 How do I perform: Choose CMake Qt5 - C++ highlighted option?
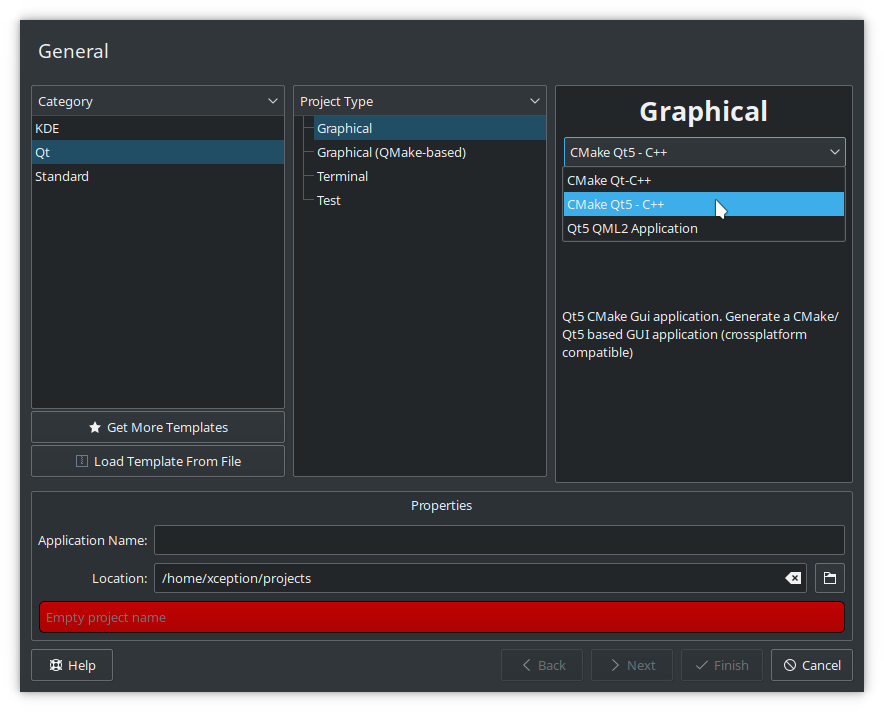(x=704, y=204)
